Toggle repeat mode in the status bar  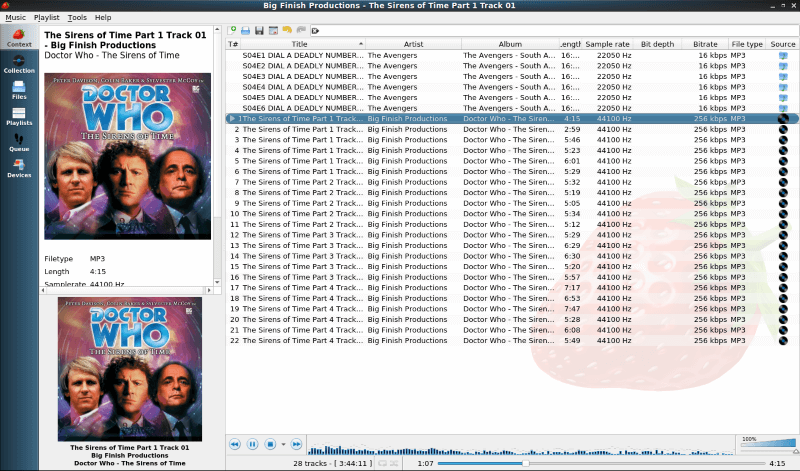pos(382,463)
